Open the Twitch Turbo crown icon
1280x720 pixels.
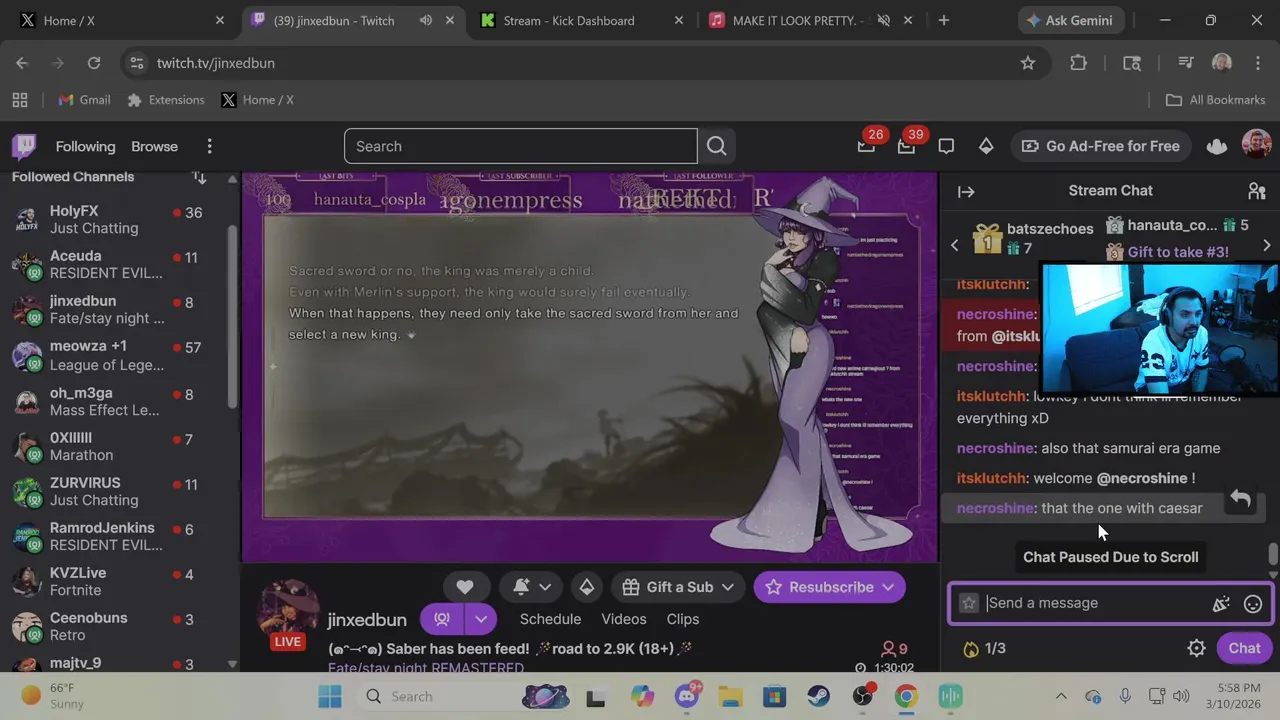click(x=1217, y=146)
